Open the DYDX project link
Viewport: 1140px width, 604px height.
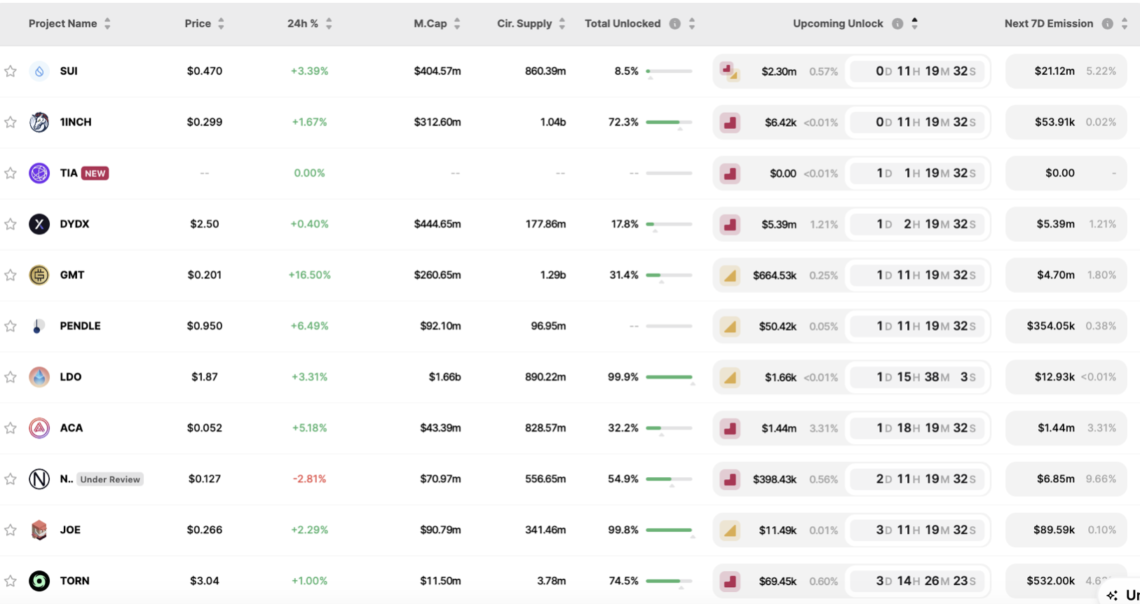74,224
